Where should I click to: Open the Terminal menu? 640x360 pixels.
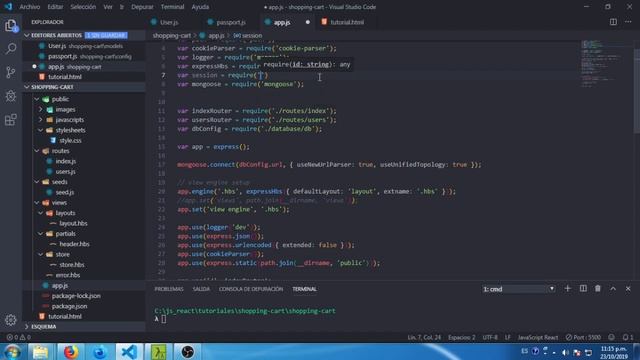(x=172, y=7)
